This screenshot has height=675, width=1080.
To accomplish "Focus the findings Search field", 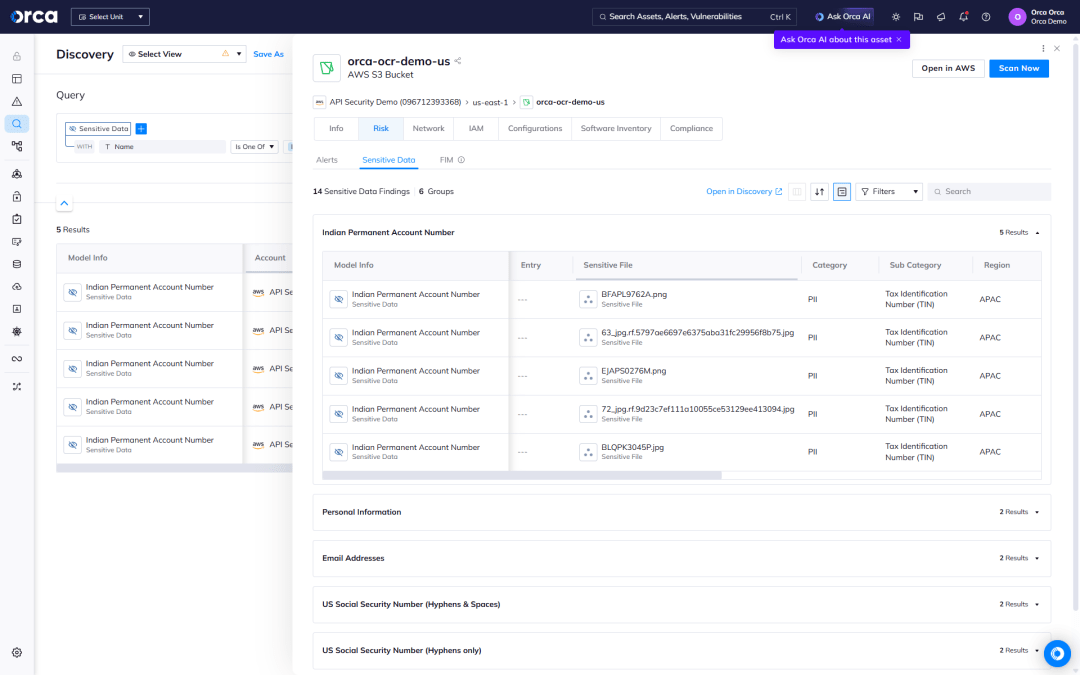I will [989, 191].
